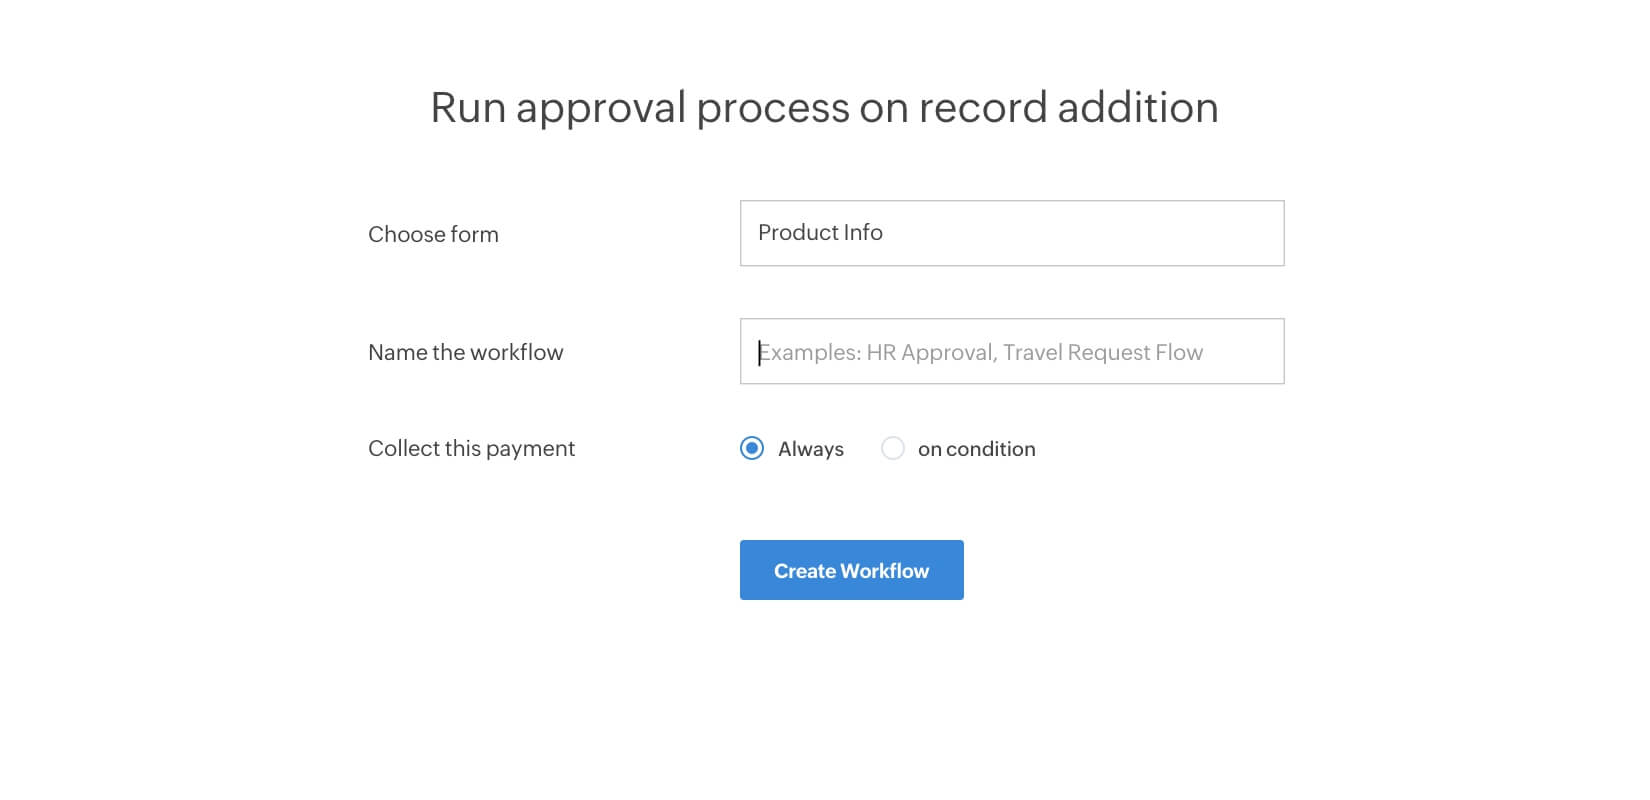Click the "Collect this payment" label
This screenshot has height=800, width=1650.
[471, 448]
